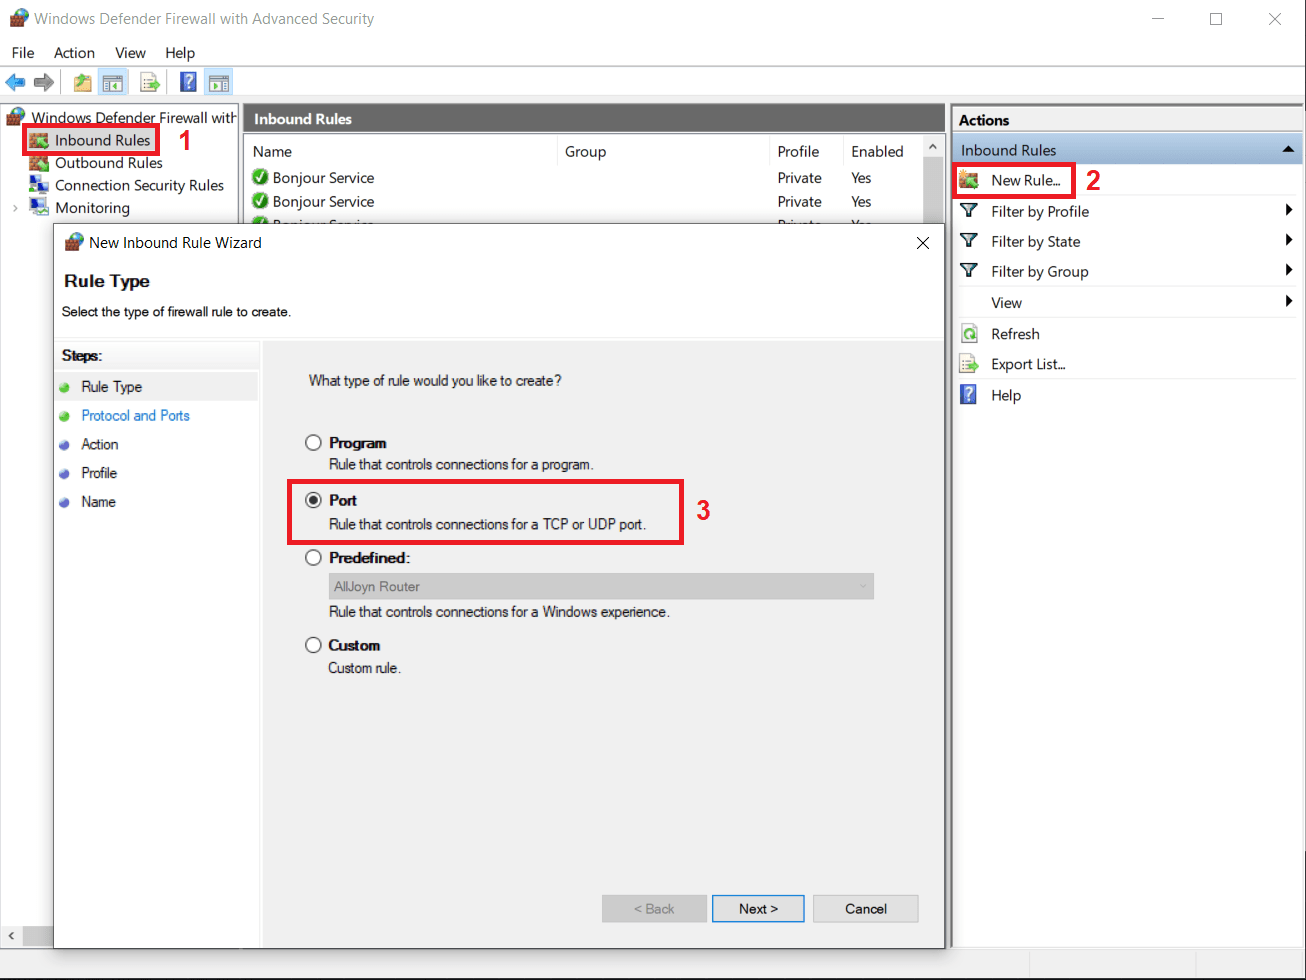Close the New Inbound Rule Wizard dialog
Viewport: 1306px width, 980px height.
pos(922,243)
